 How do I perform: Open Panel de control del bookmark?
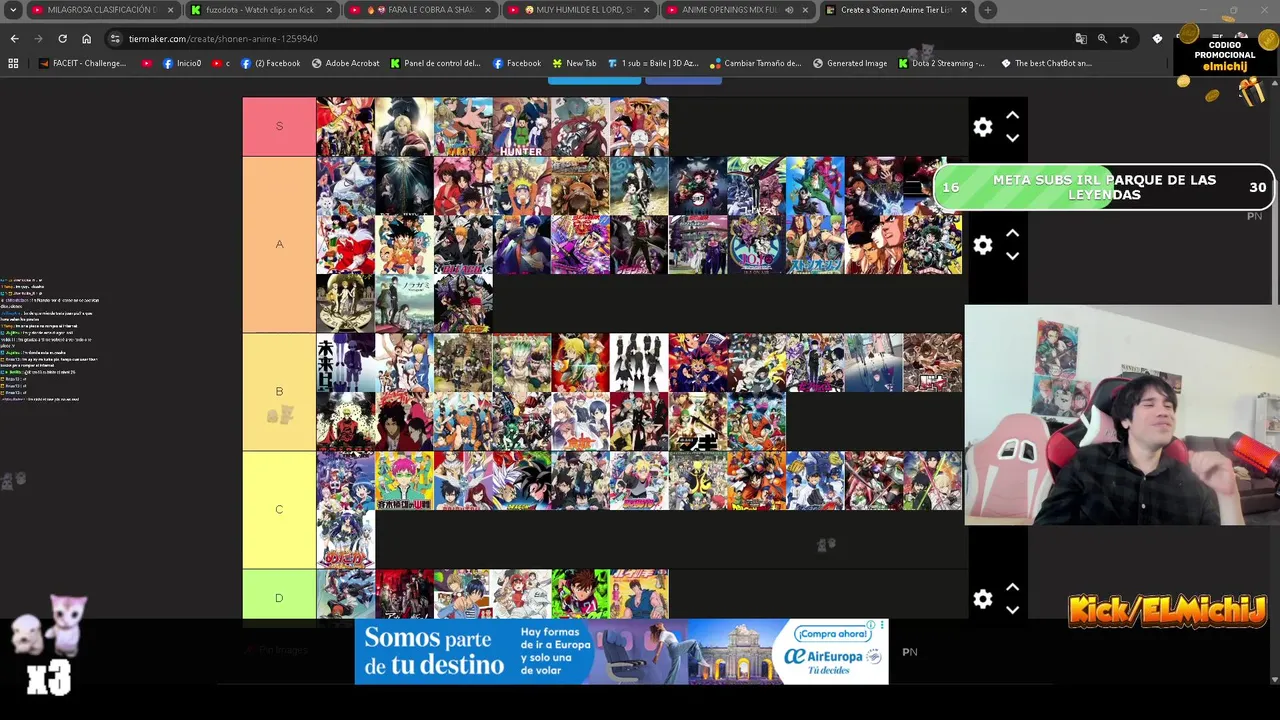[x=436, y=63]
